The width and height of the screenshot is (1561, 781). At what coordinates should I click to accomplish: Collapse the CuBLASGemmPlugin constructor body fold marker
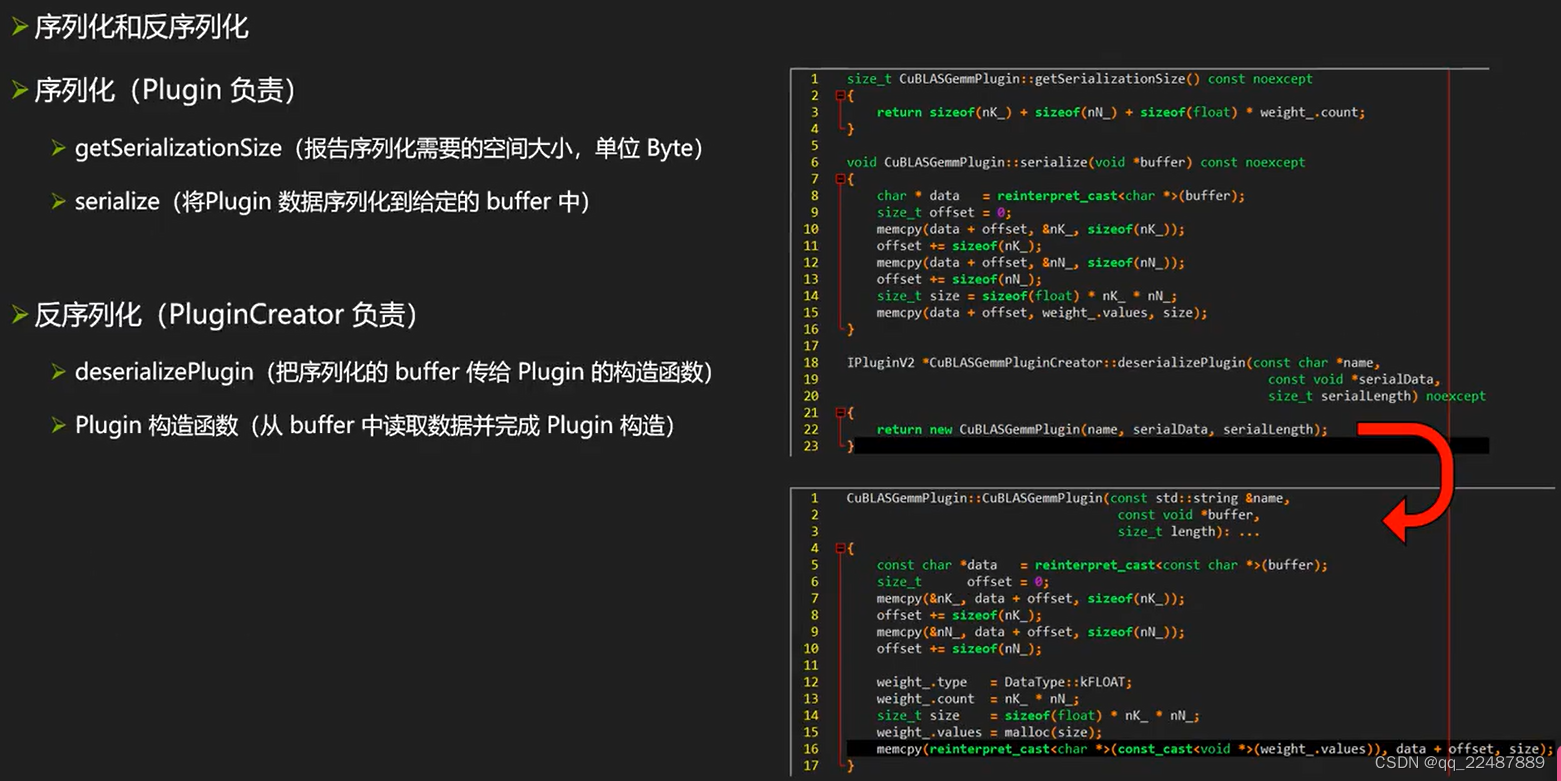click(x=841, y=548)
